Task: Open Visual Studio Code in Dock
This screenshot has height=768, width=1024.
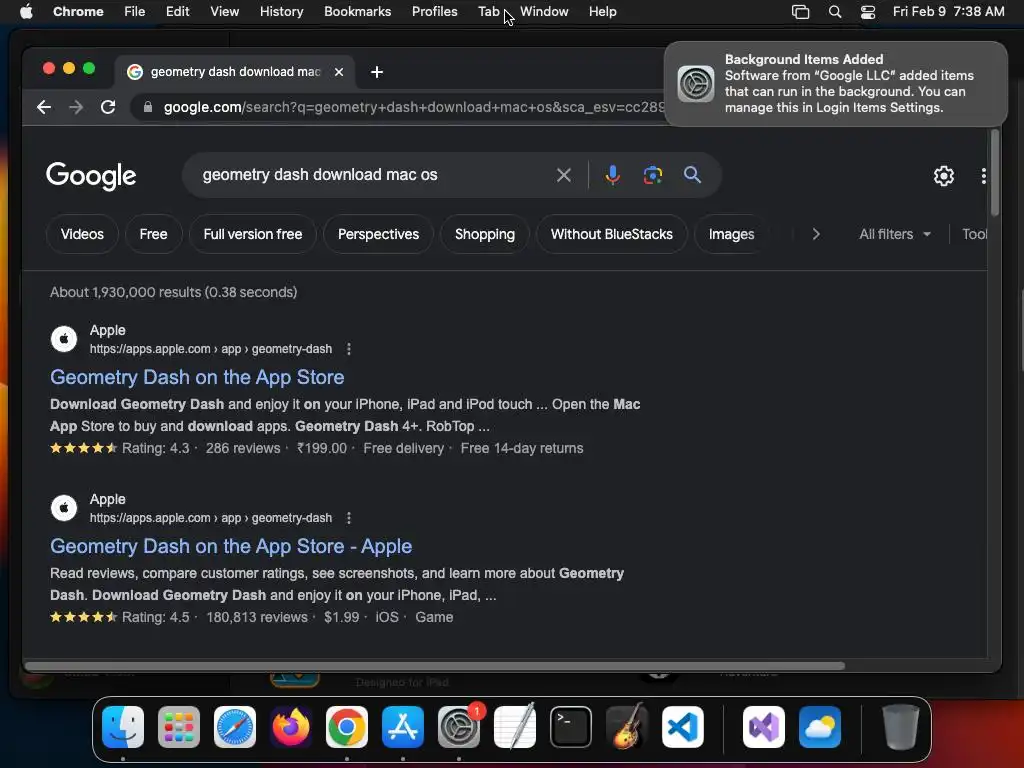Action: click(x=683, y=727)
